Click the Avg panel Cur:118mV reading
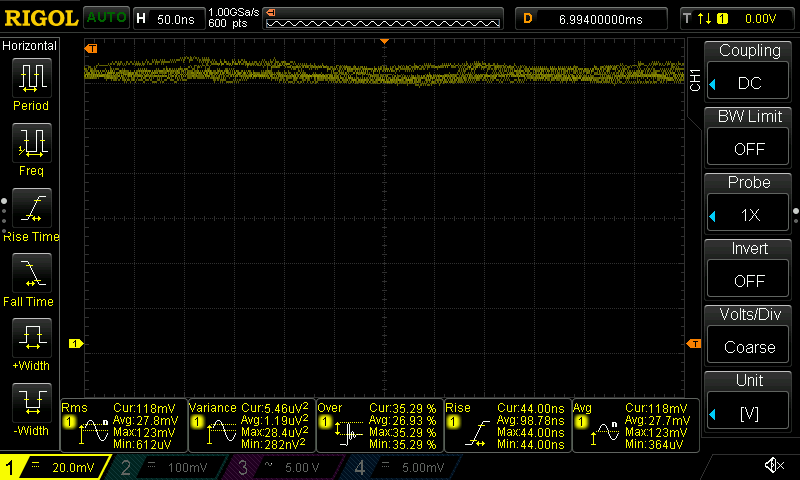This screenshot has width=800, height=480. click(656, 409)
